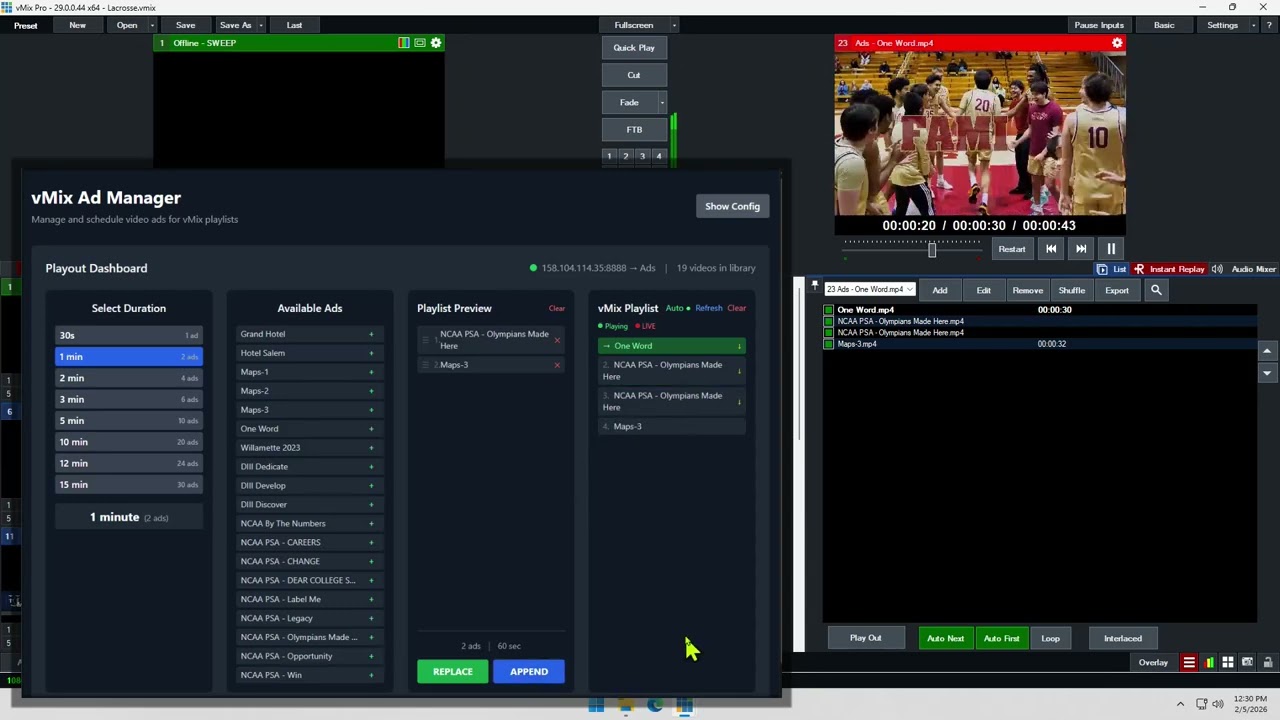1280x720 pixels.
Task: Click the Basic button in top bar
Action: pyautogui.click(x=1164, y=25)
